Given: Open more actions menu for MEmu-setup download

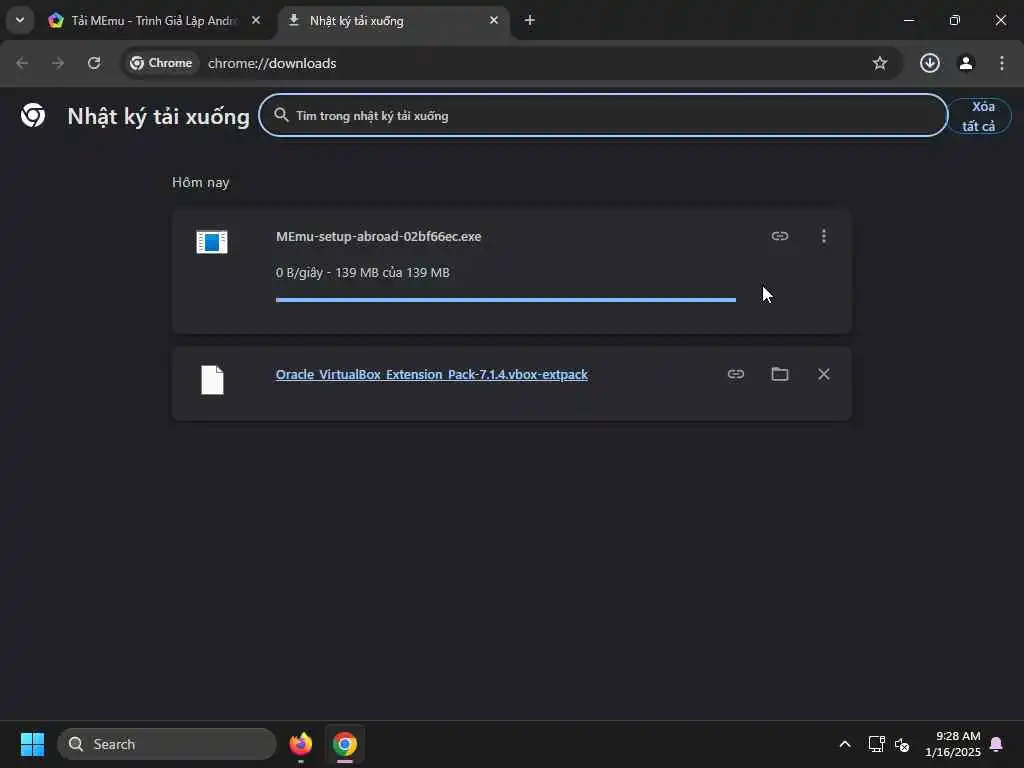Looking at the screenshot, I should 824,236.
